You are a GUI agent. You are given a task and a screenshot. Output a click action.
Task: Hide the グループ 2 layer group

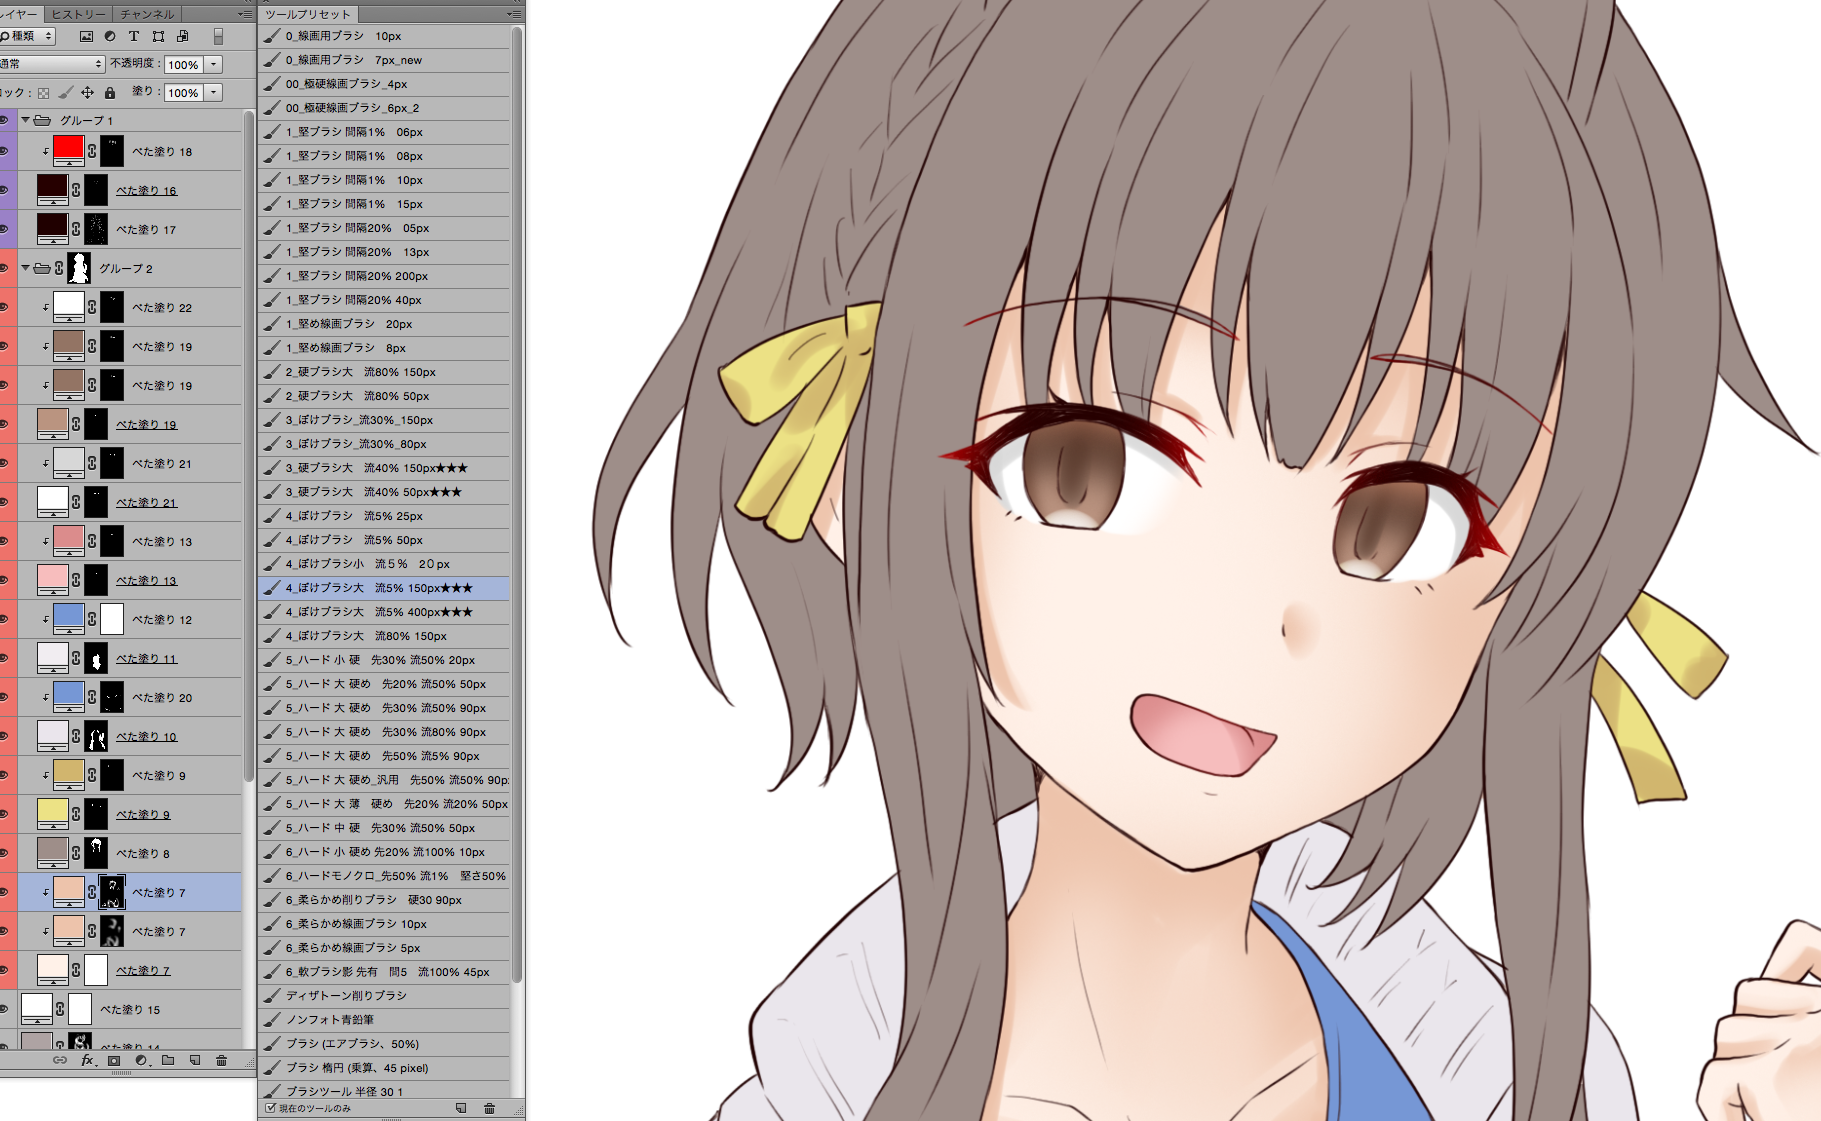point(4,268)
